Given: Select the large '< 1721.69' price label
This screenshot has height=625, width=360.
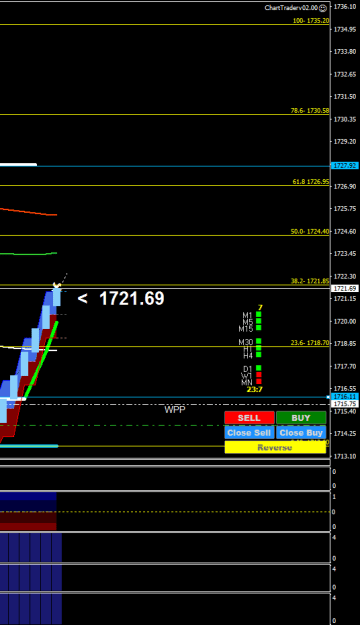Looking at the screenshot, I should [121, 299].
